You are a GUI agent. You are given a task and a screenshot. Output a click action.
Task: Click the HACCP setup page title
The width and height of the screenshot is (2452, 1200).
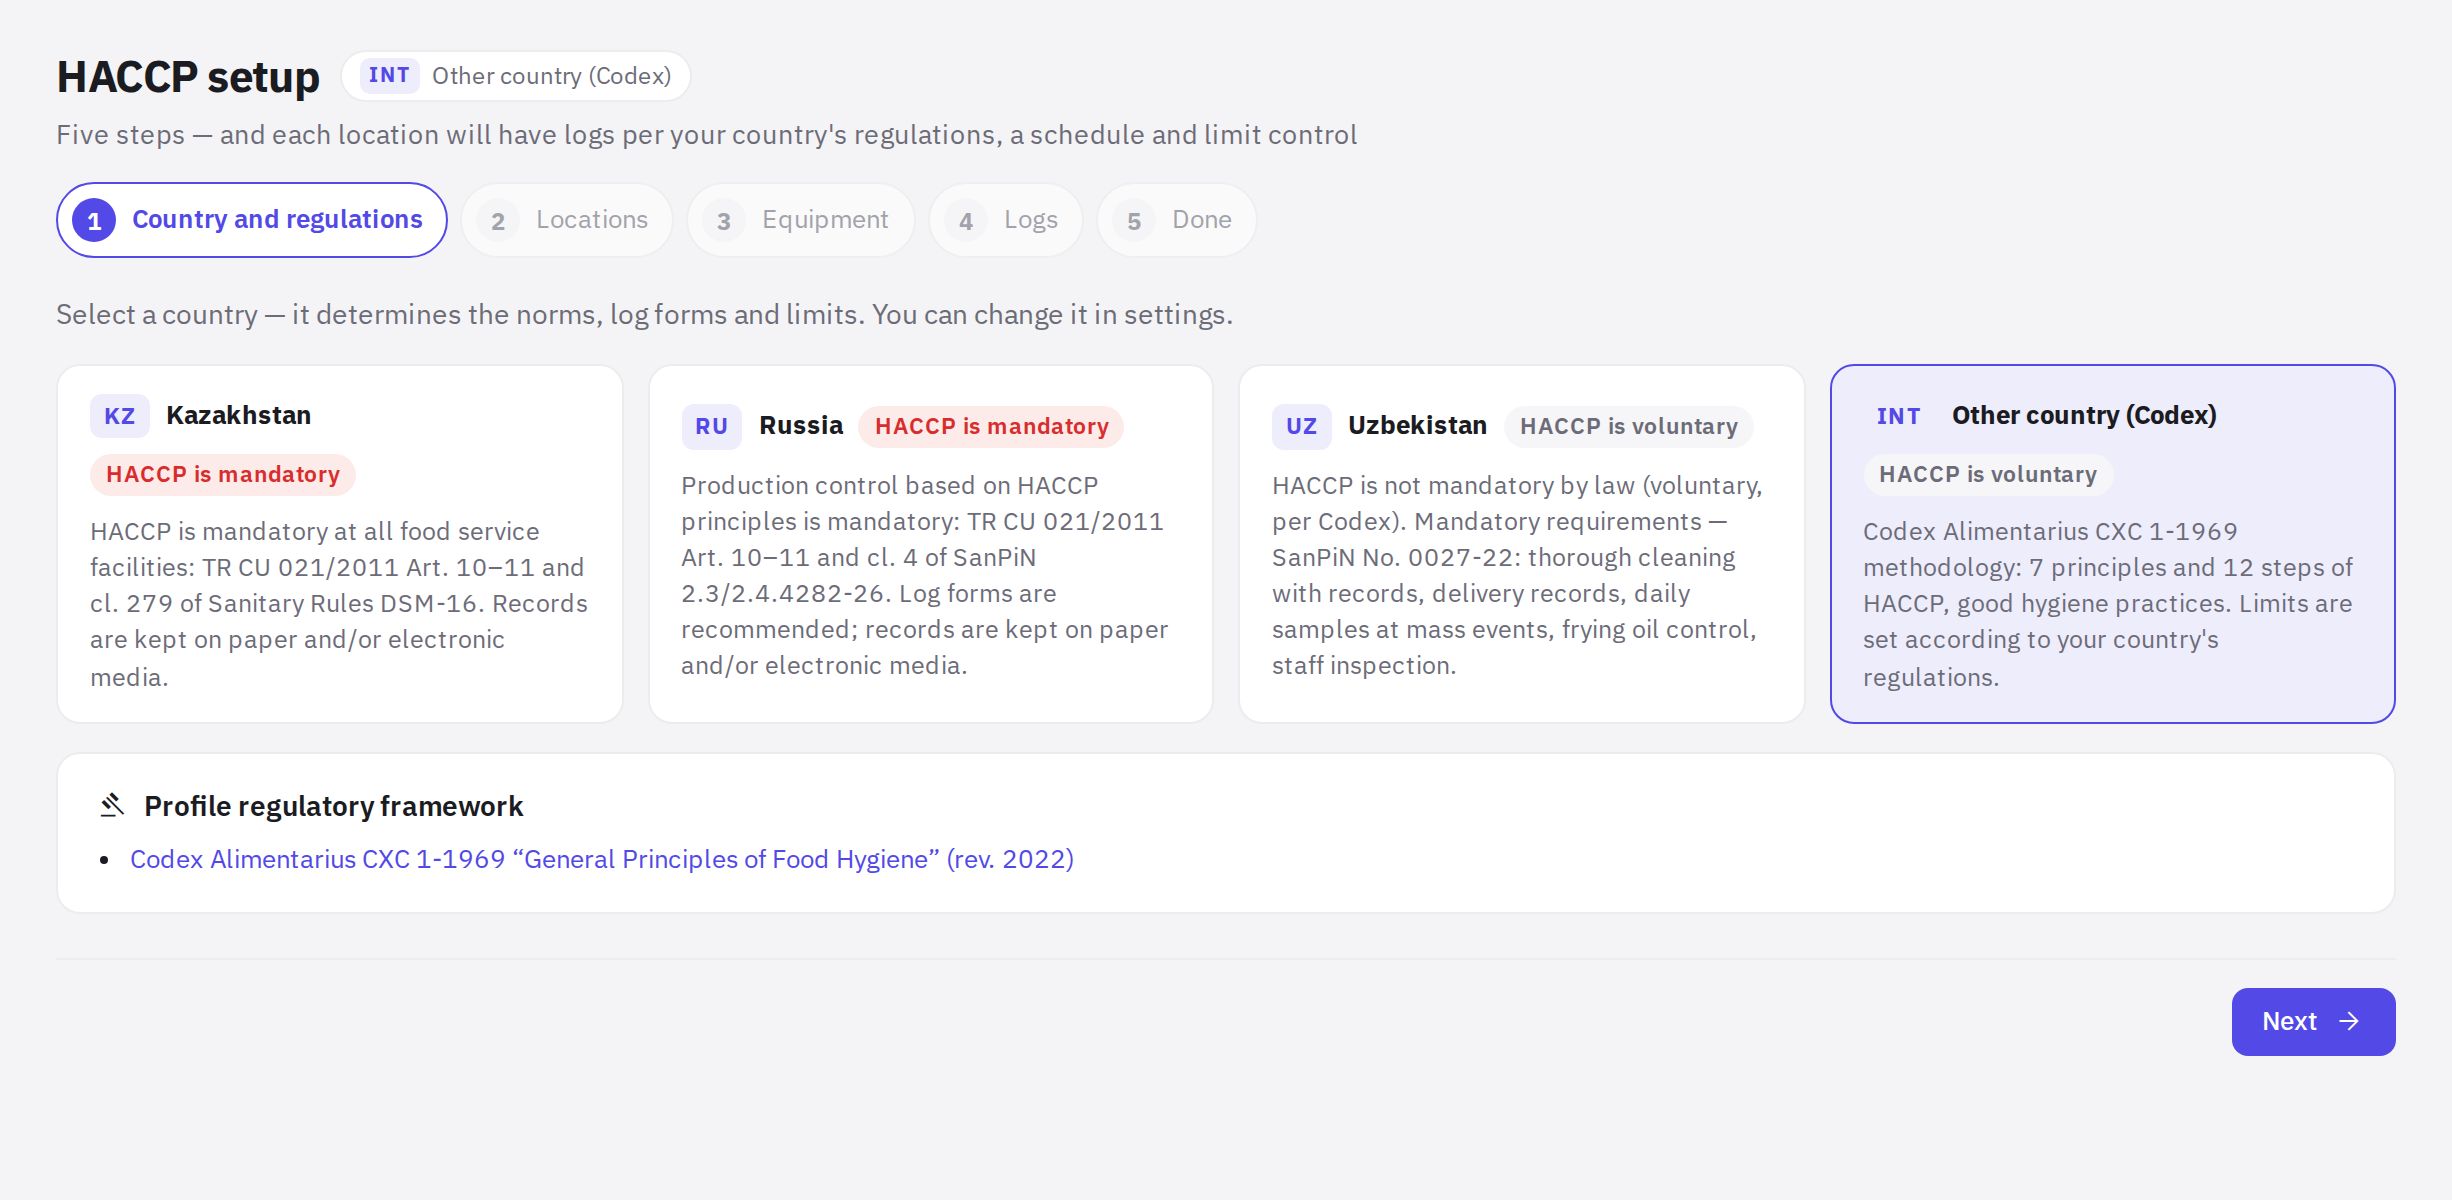pyautogui.click(x=188, y=77)
